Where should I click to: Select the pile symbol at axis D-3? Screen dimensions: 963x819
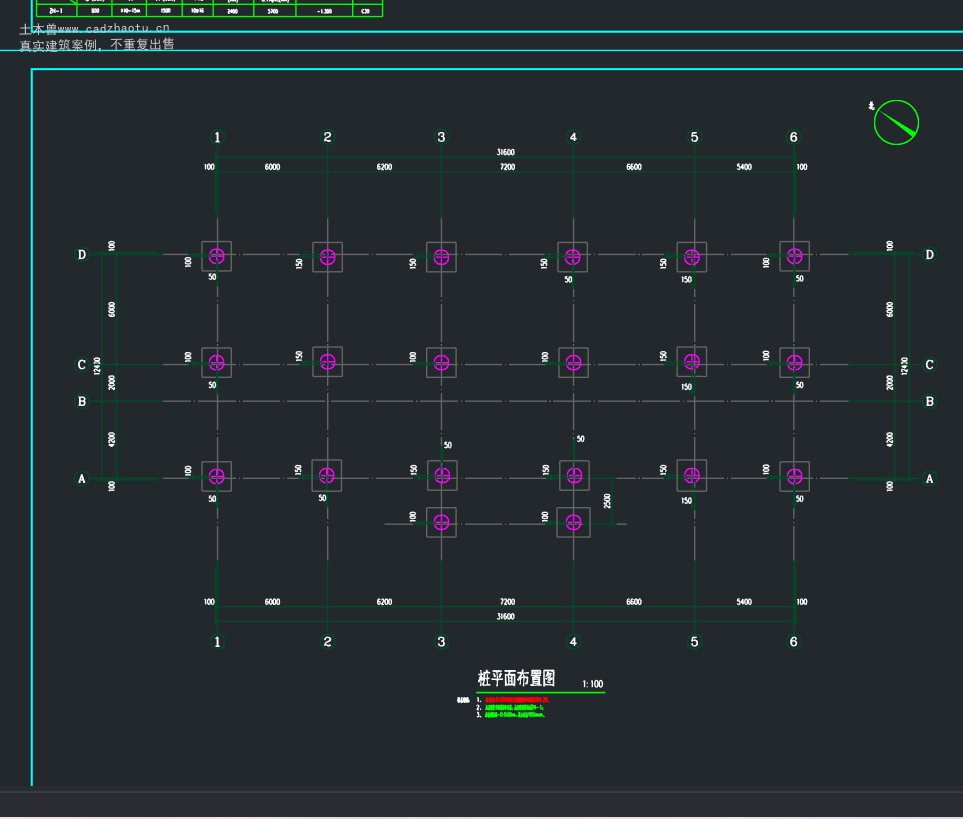coord(442,257)
